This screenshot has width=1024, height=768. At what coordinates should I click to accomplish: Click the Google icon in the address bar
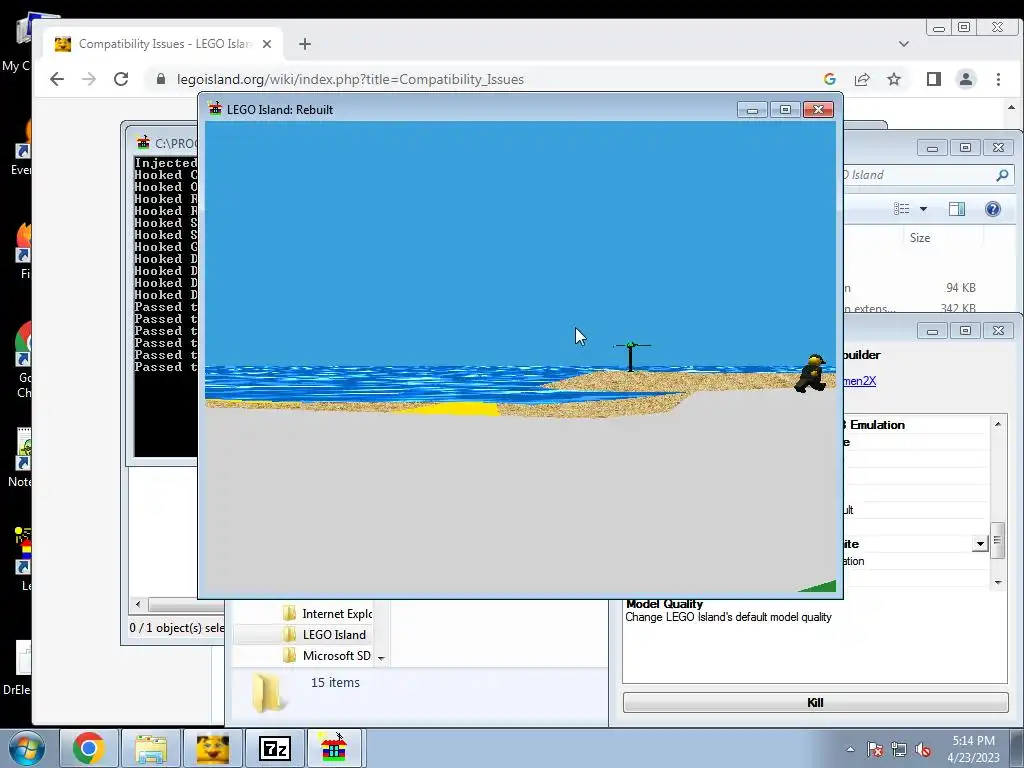pyautogui.click(x=829, y=79)
